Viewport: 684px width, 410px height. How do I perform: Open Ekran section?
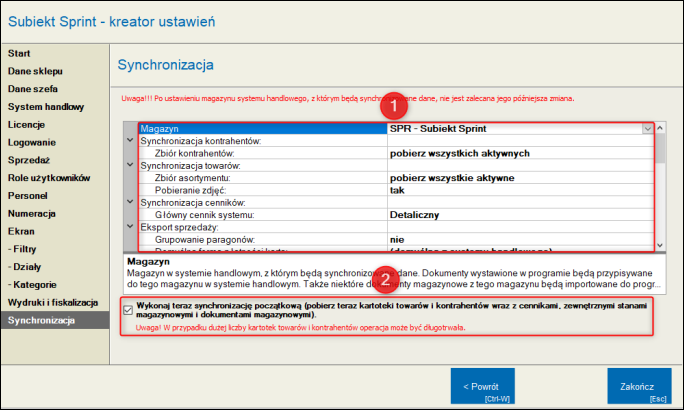coord(21,232)
